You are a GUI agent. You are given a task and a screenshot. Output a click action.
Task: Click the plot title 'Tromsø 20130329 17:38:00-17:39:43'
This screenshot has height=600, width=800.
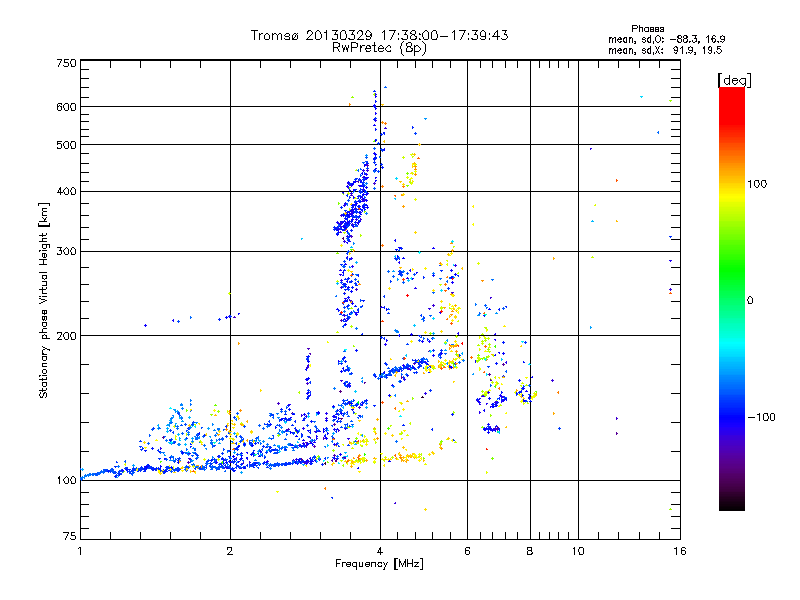380,35
